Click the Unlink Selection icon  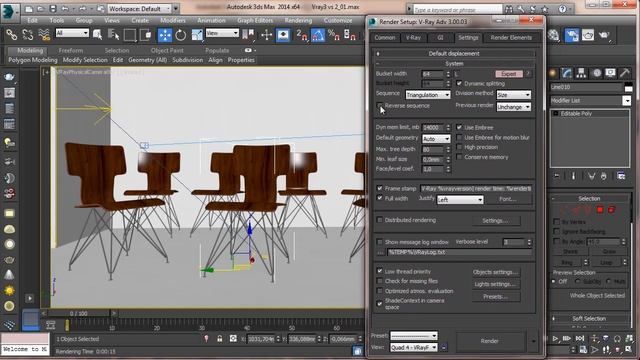coord(27,35)
